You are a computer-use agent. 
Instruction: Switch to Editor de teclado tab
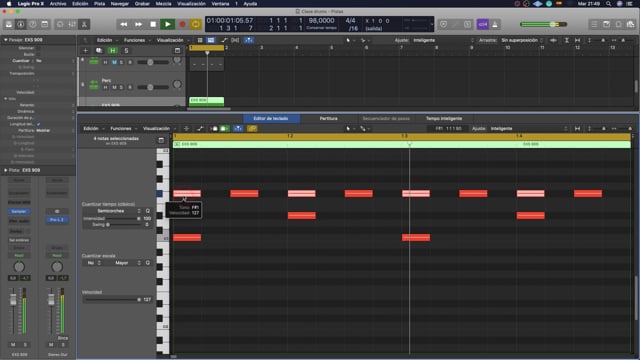coord(271,118)
